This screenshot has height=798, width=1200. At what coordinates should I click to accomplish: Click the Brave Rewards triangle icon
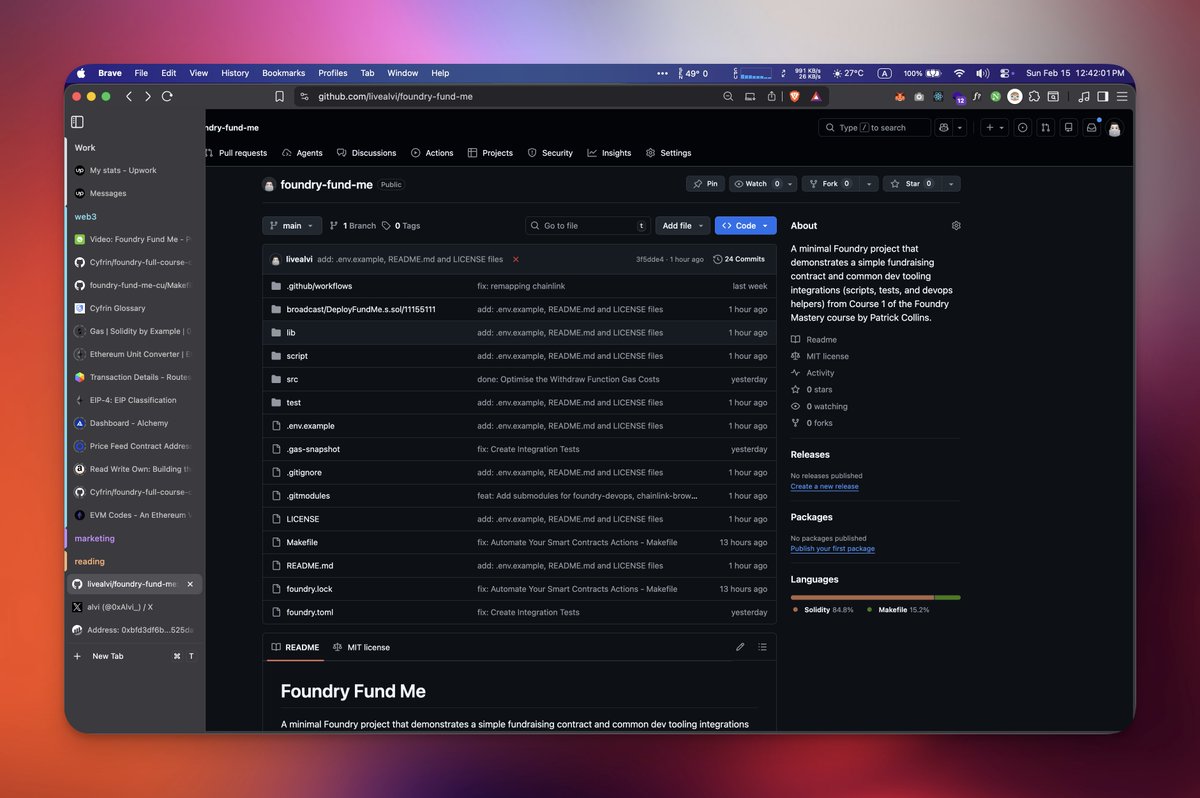click(x=816, y=96)
